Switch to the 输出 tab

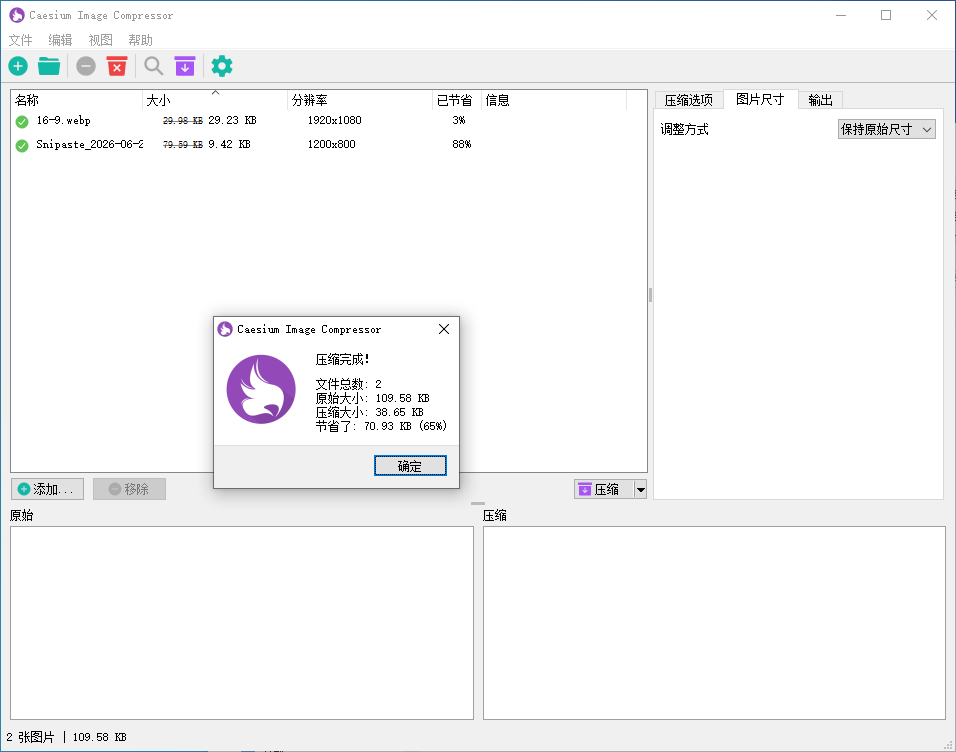tap(820, 100)
